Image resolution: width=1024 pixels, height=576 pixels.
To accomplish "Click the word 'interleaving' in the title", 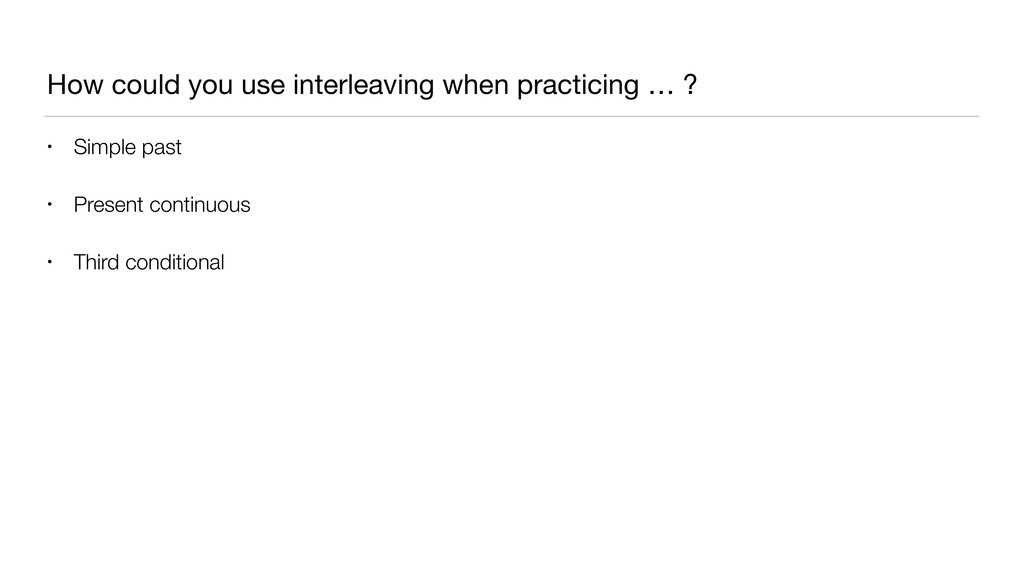I will point(364,87).
